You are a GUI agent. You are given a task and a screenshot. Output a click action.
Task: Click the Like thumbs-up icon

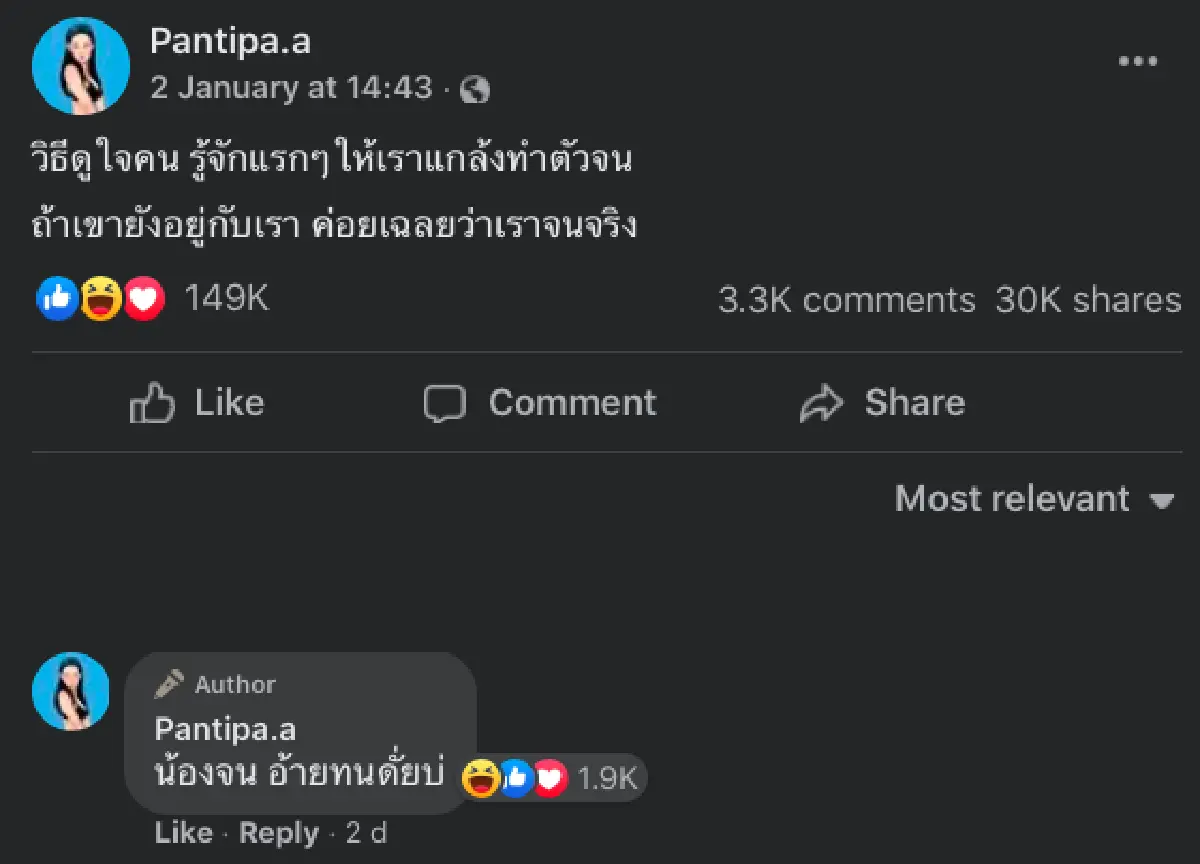151,402
